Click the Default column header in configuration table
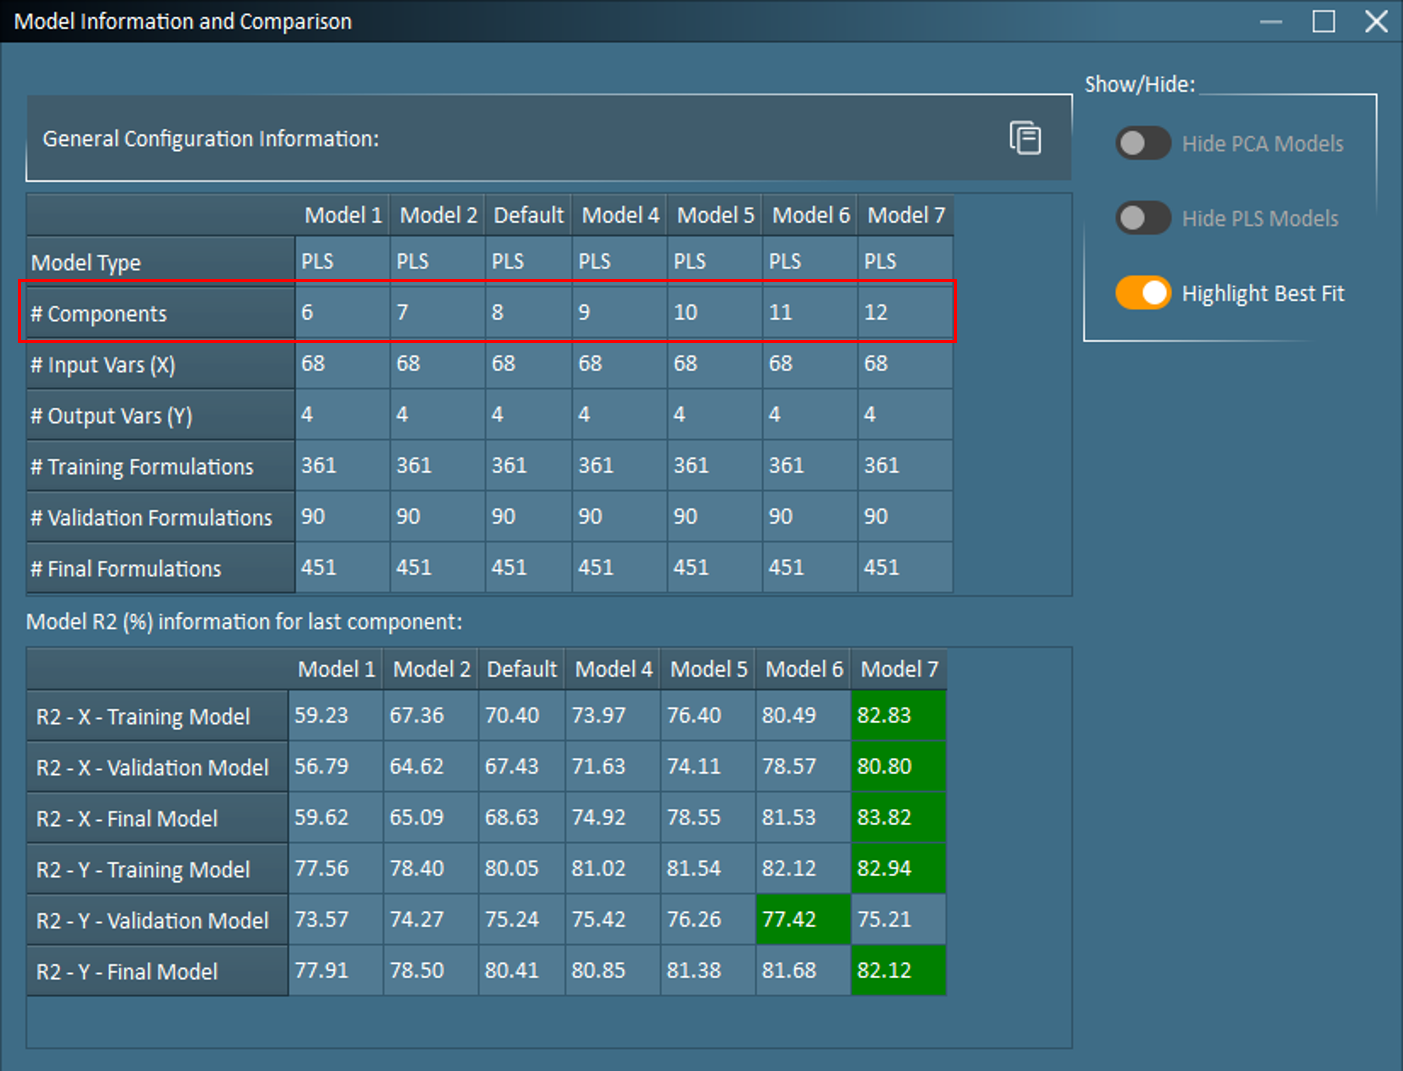1403x1071 pixels. click(528, 216)
